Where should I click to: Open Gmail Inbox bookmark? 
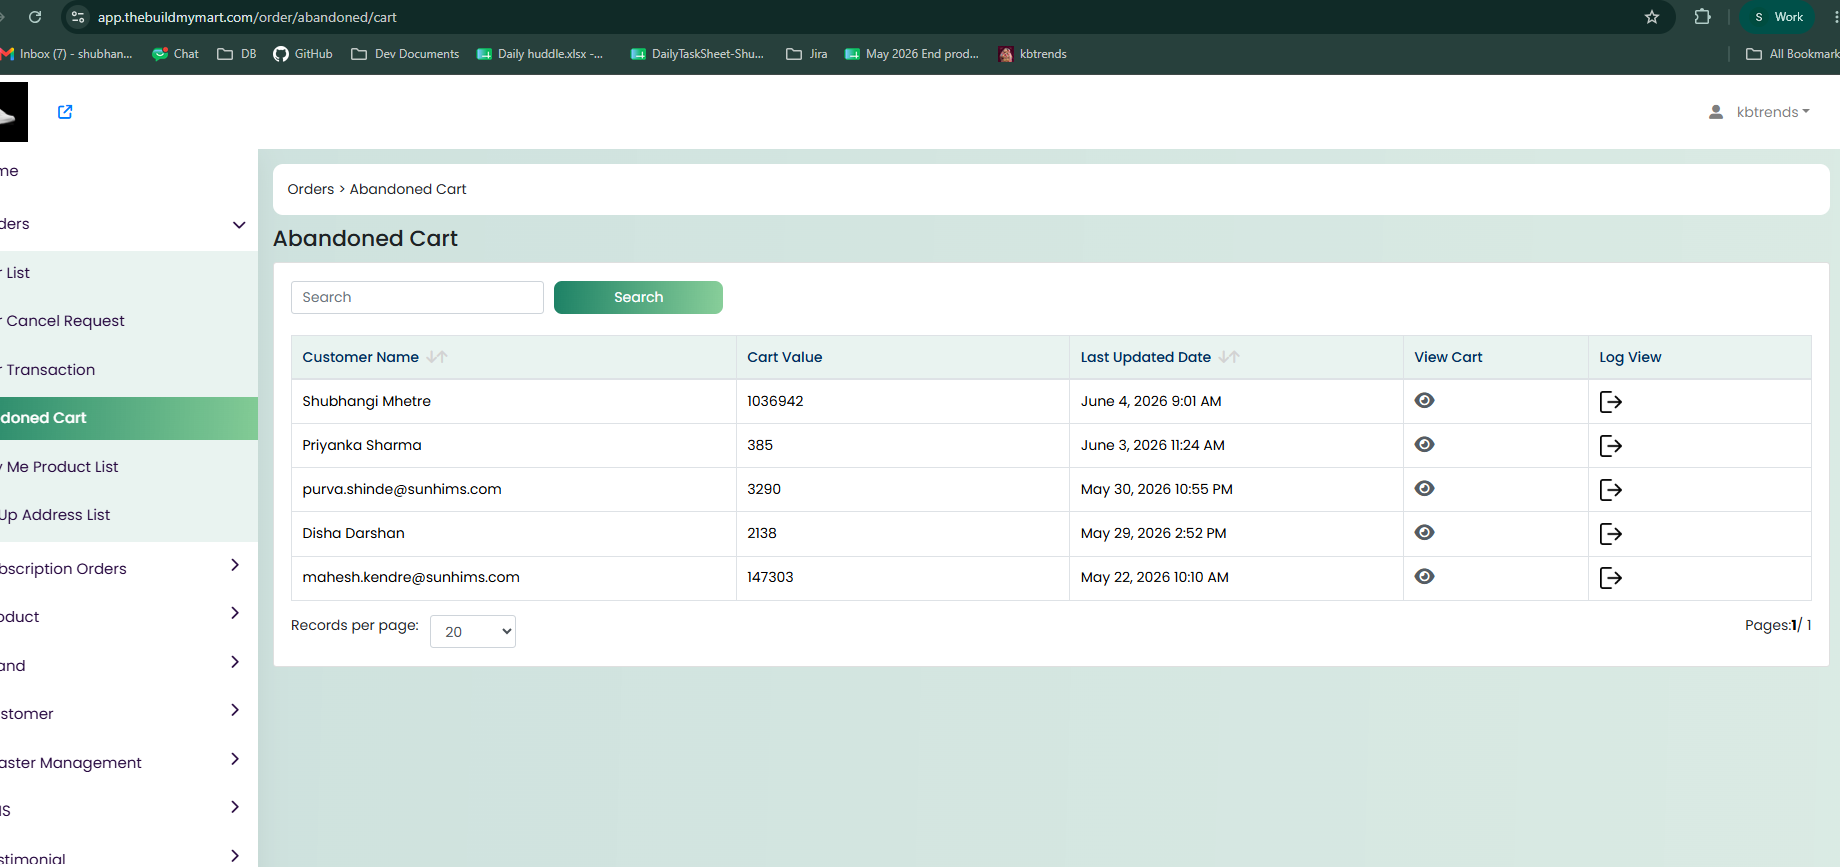tap(67, 54)
